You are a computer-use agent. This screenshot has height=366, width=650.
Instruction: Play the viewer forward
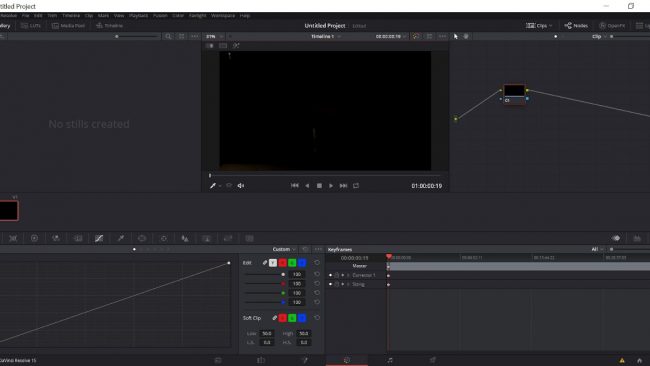331,186
